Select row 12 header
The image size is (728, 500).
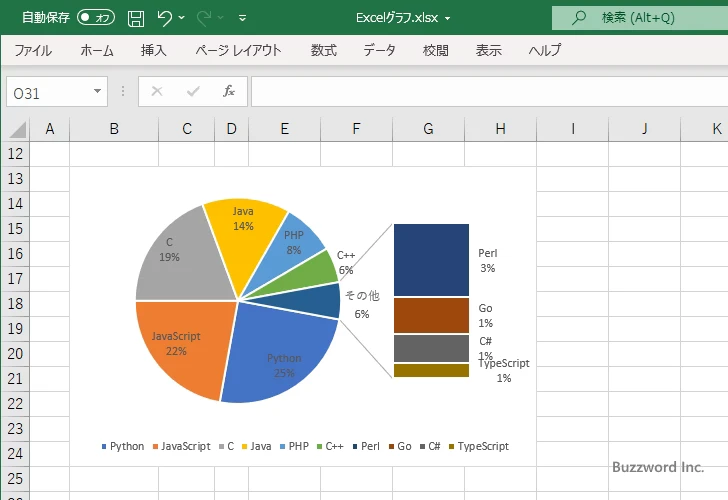[15, 154]
